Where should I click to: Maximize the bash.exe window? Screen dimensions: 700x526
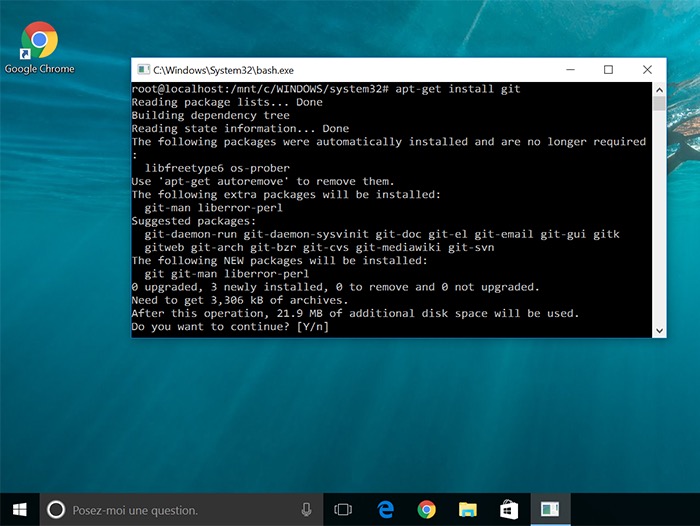[608, 70]
